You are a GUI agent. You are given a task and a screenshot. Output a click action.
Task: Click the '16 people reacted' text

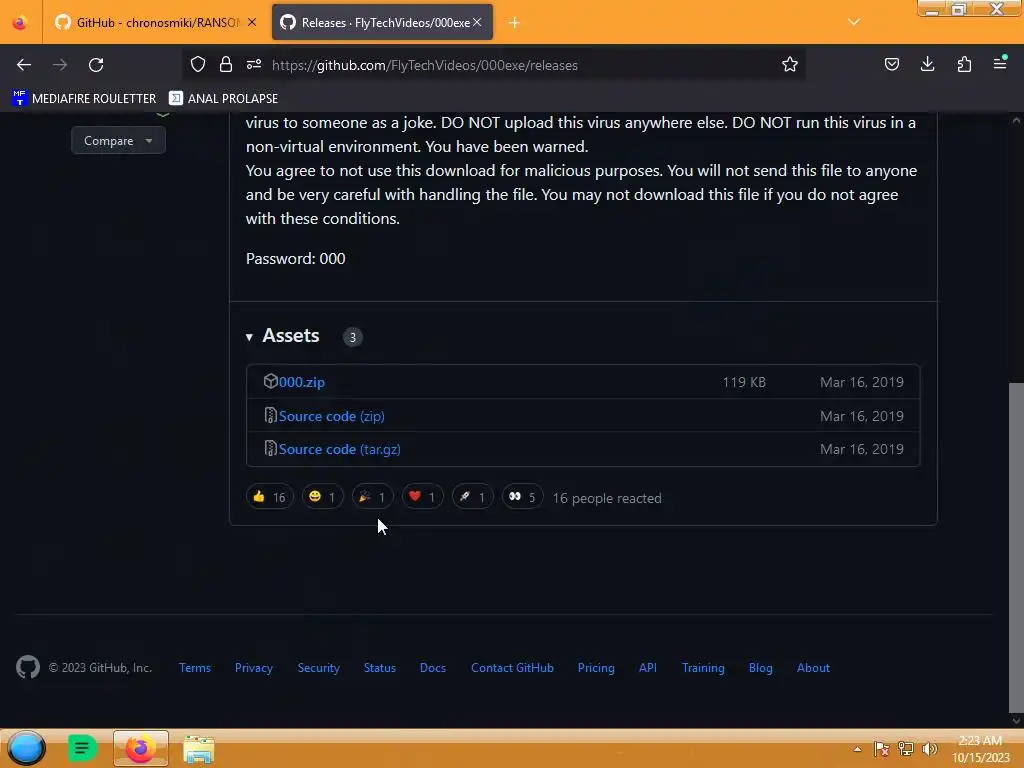tap(607, 498)
